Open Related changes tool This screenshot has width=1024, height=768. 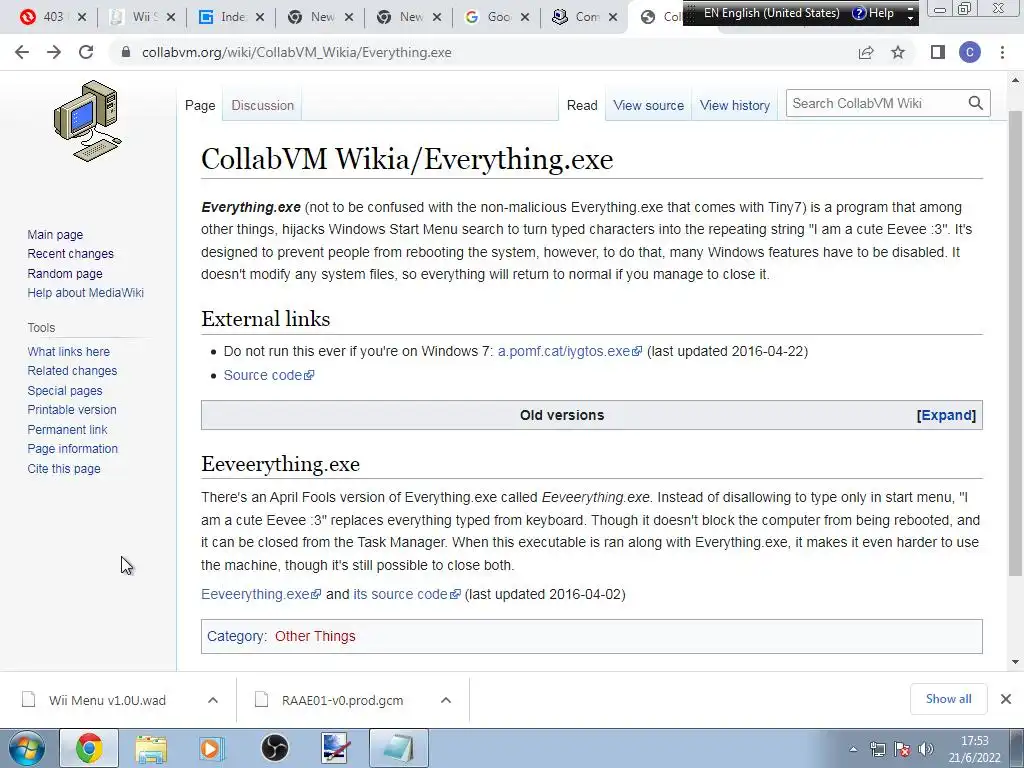(x=72, y=370)
